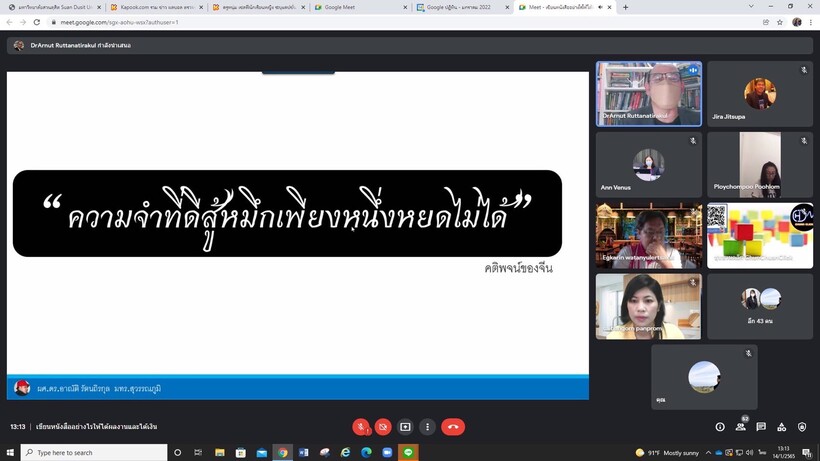This screenshot has width=820, height=461.
Task: Select Jira Jitsupa's video tile
Action: (759, 94)
